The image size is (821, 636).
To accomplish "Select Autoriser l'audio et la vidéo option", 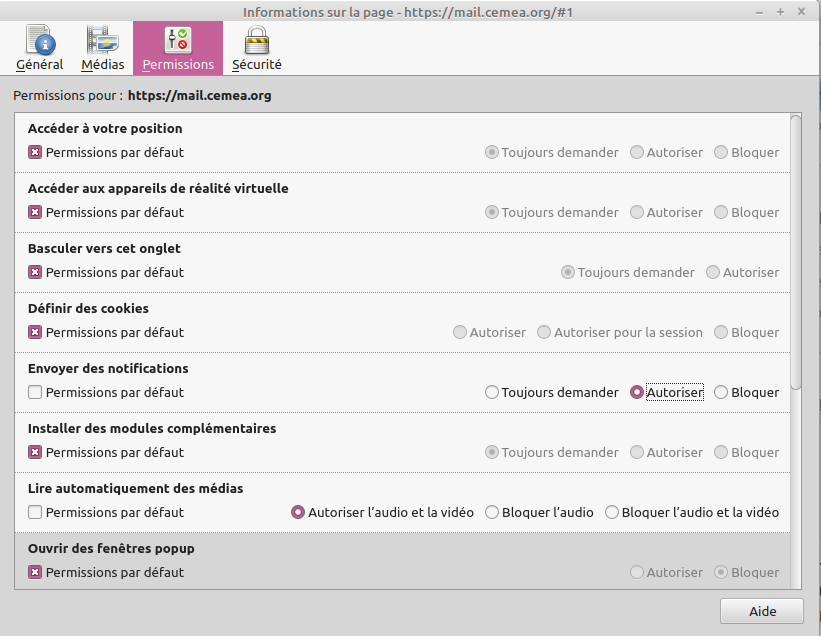I will pos(298,513).
